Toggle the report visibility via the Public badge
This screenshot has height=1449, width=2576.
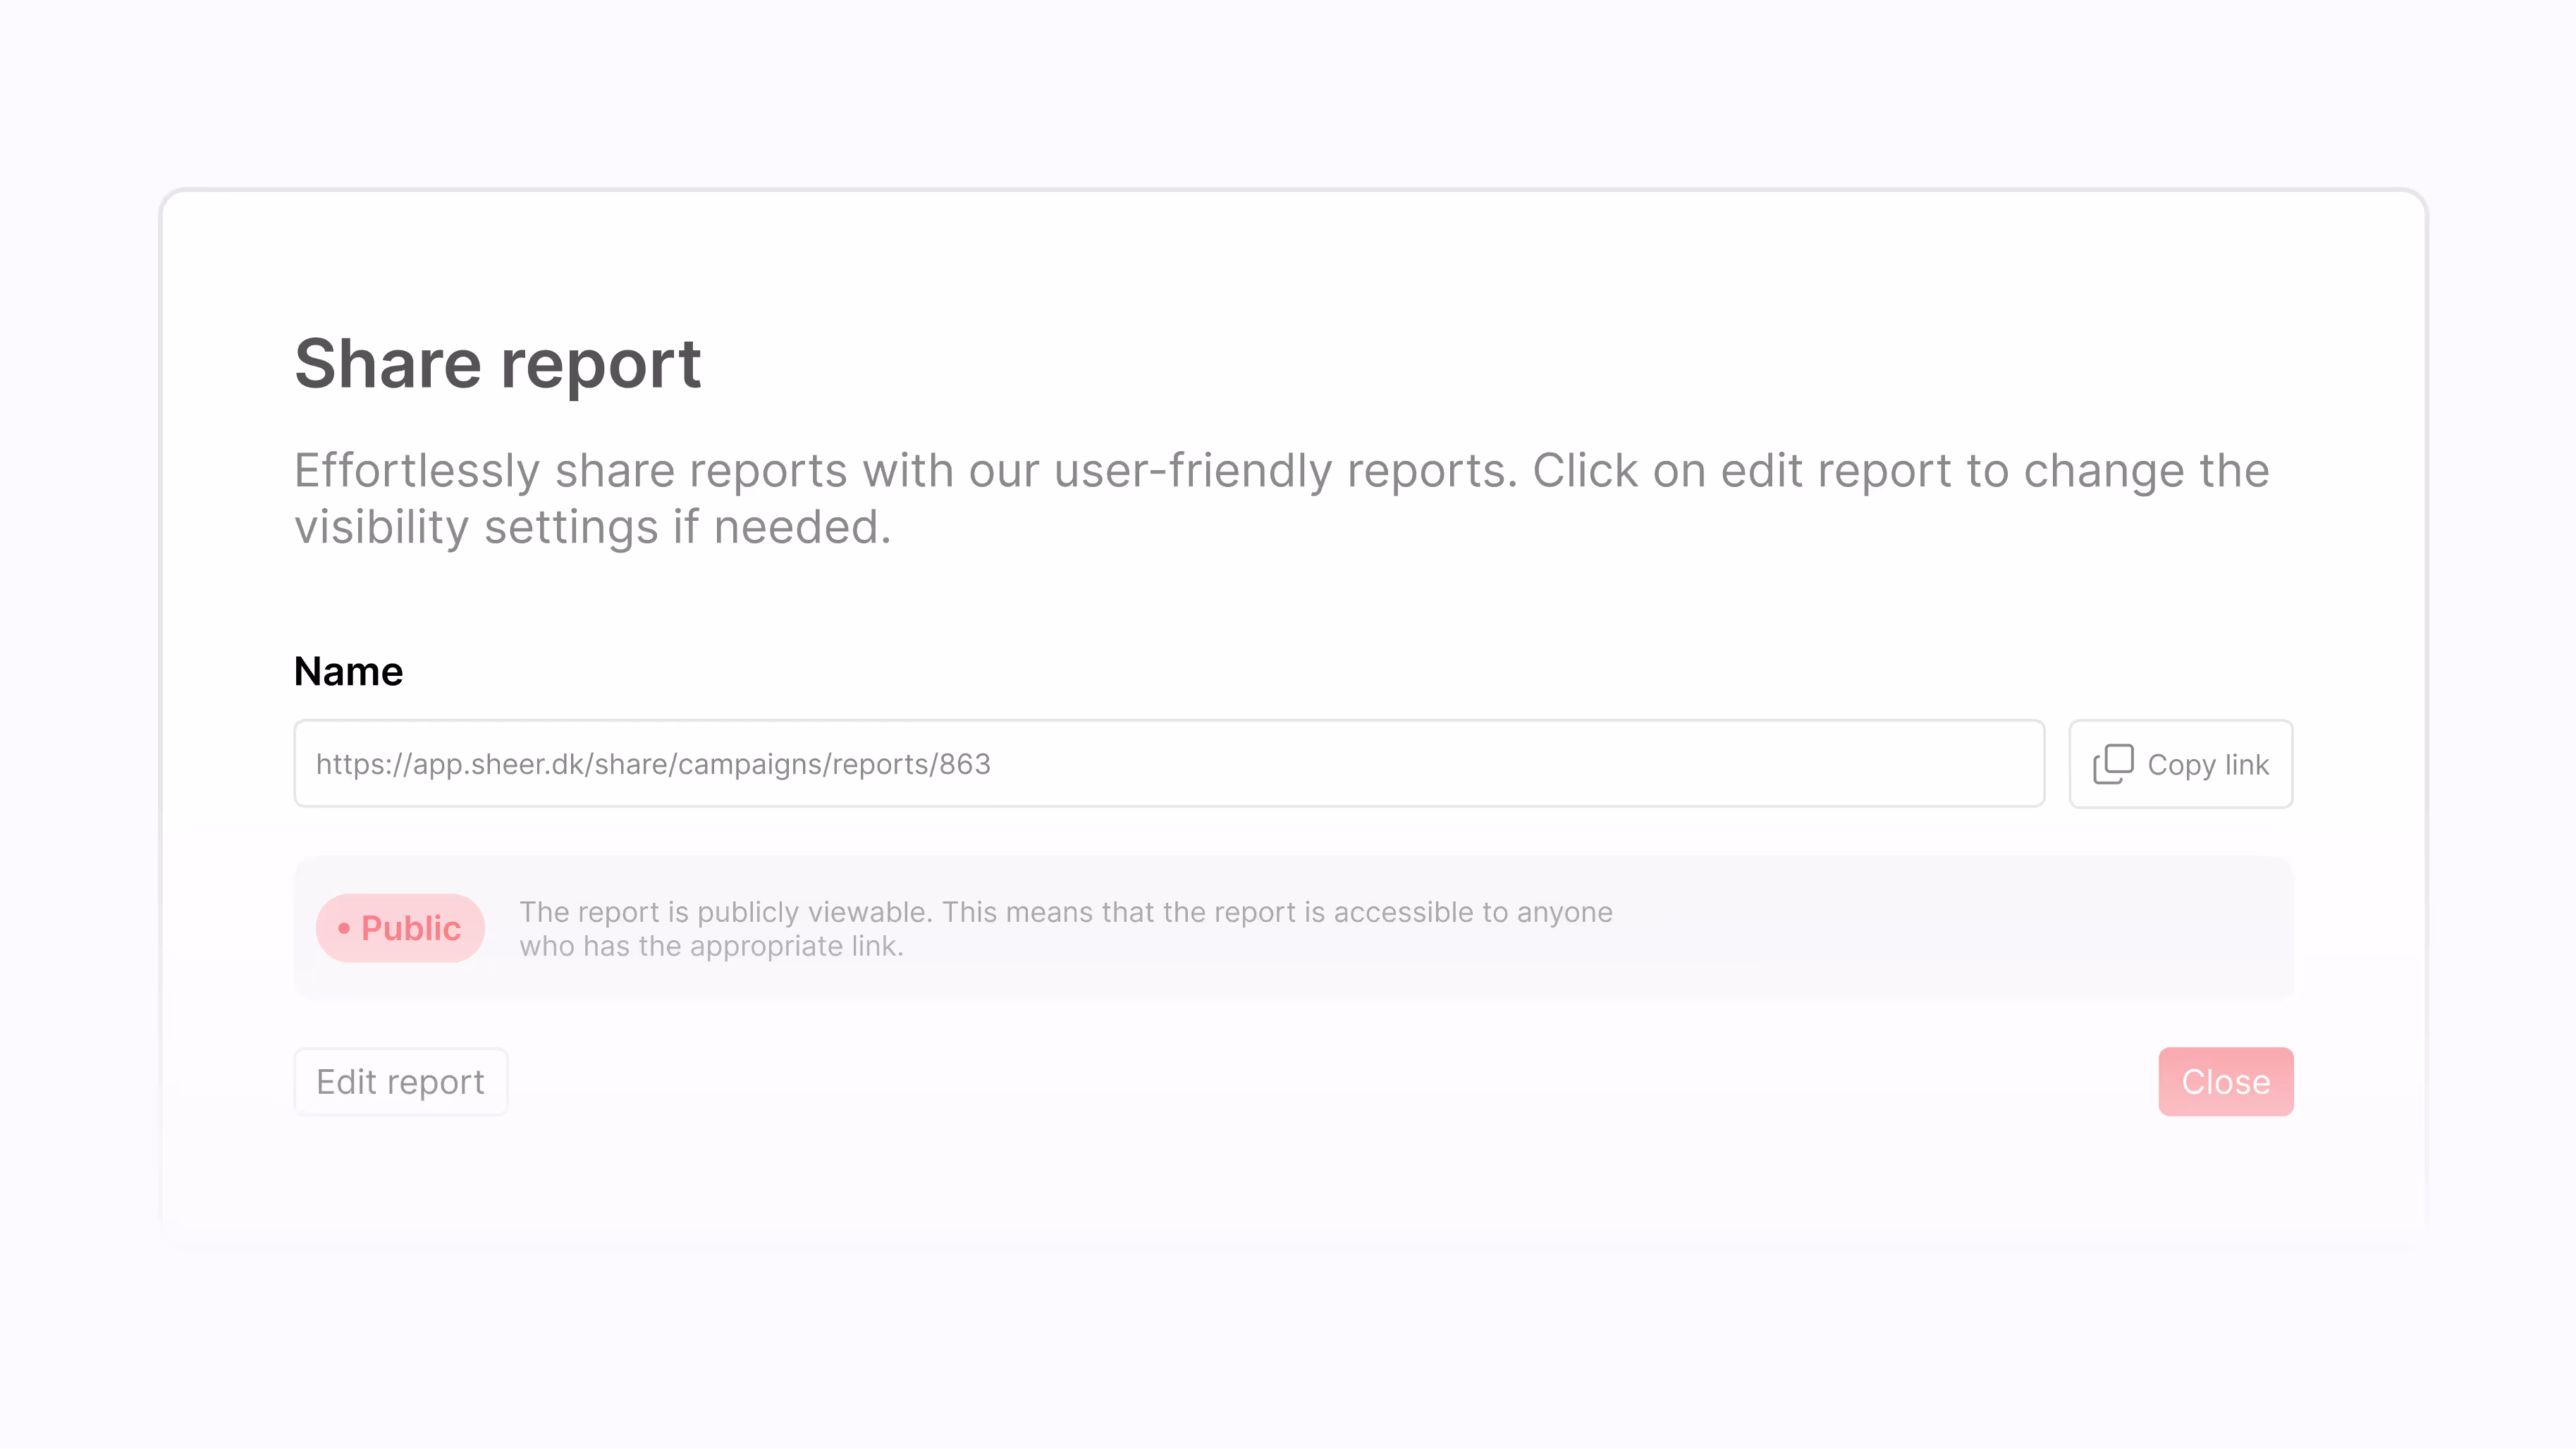(x=400, y=928)
